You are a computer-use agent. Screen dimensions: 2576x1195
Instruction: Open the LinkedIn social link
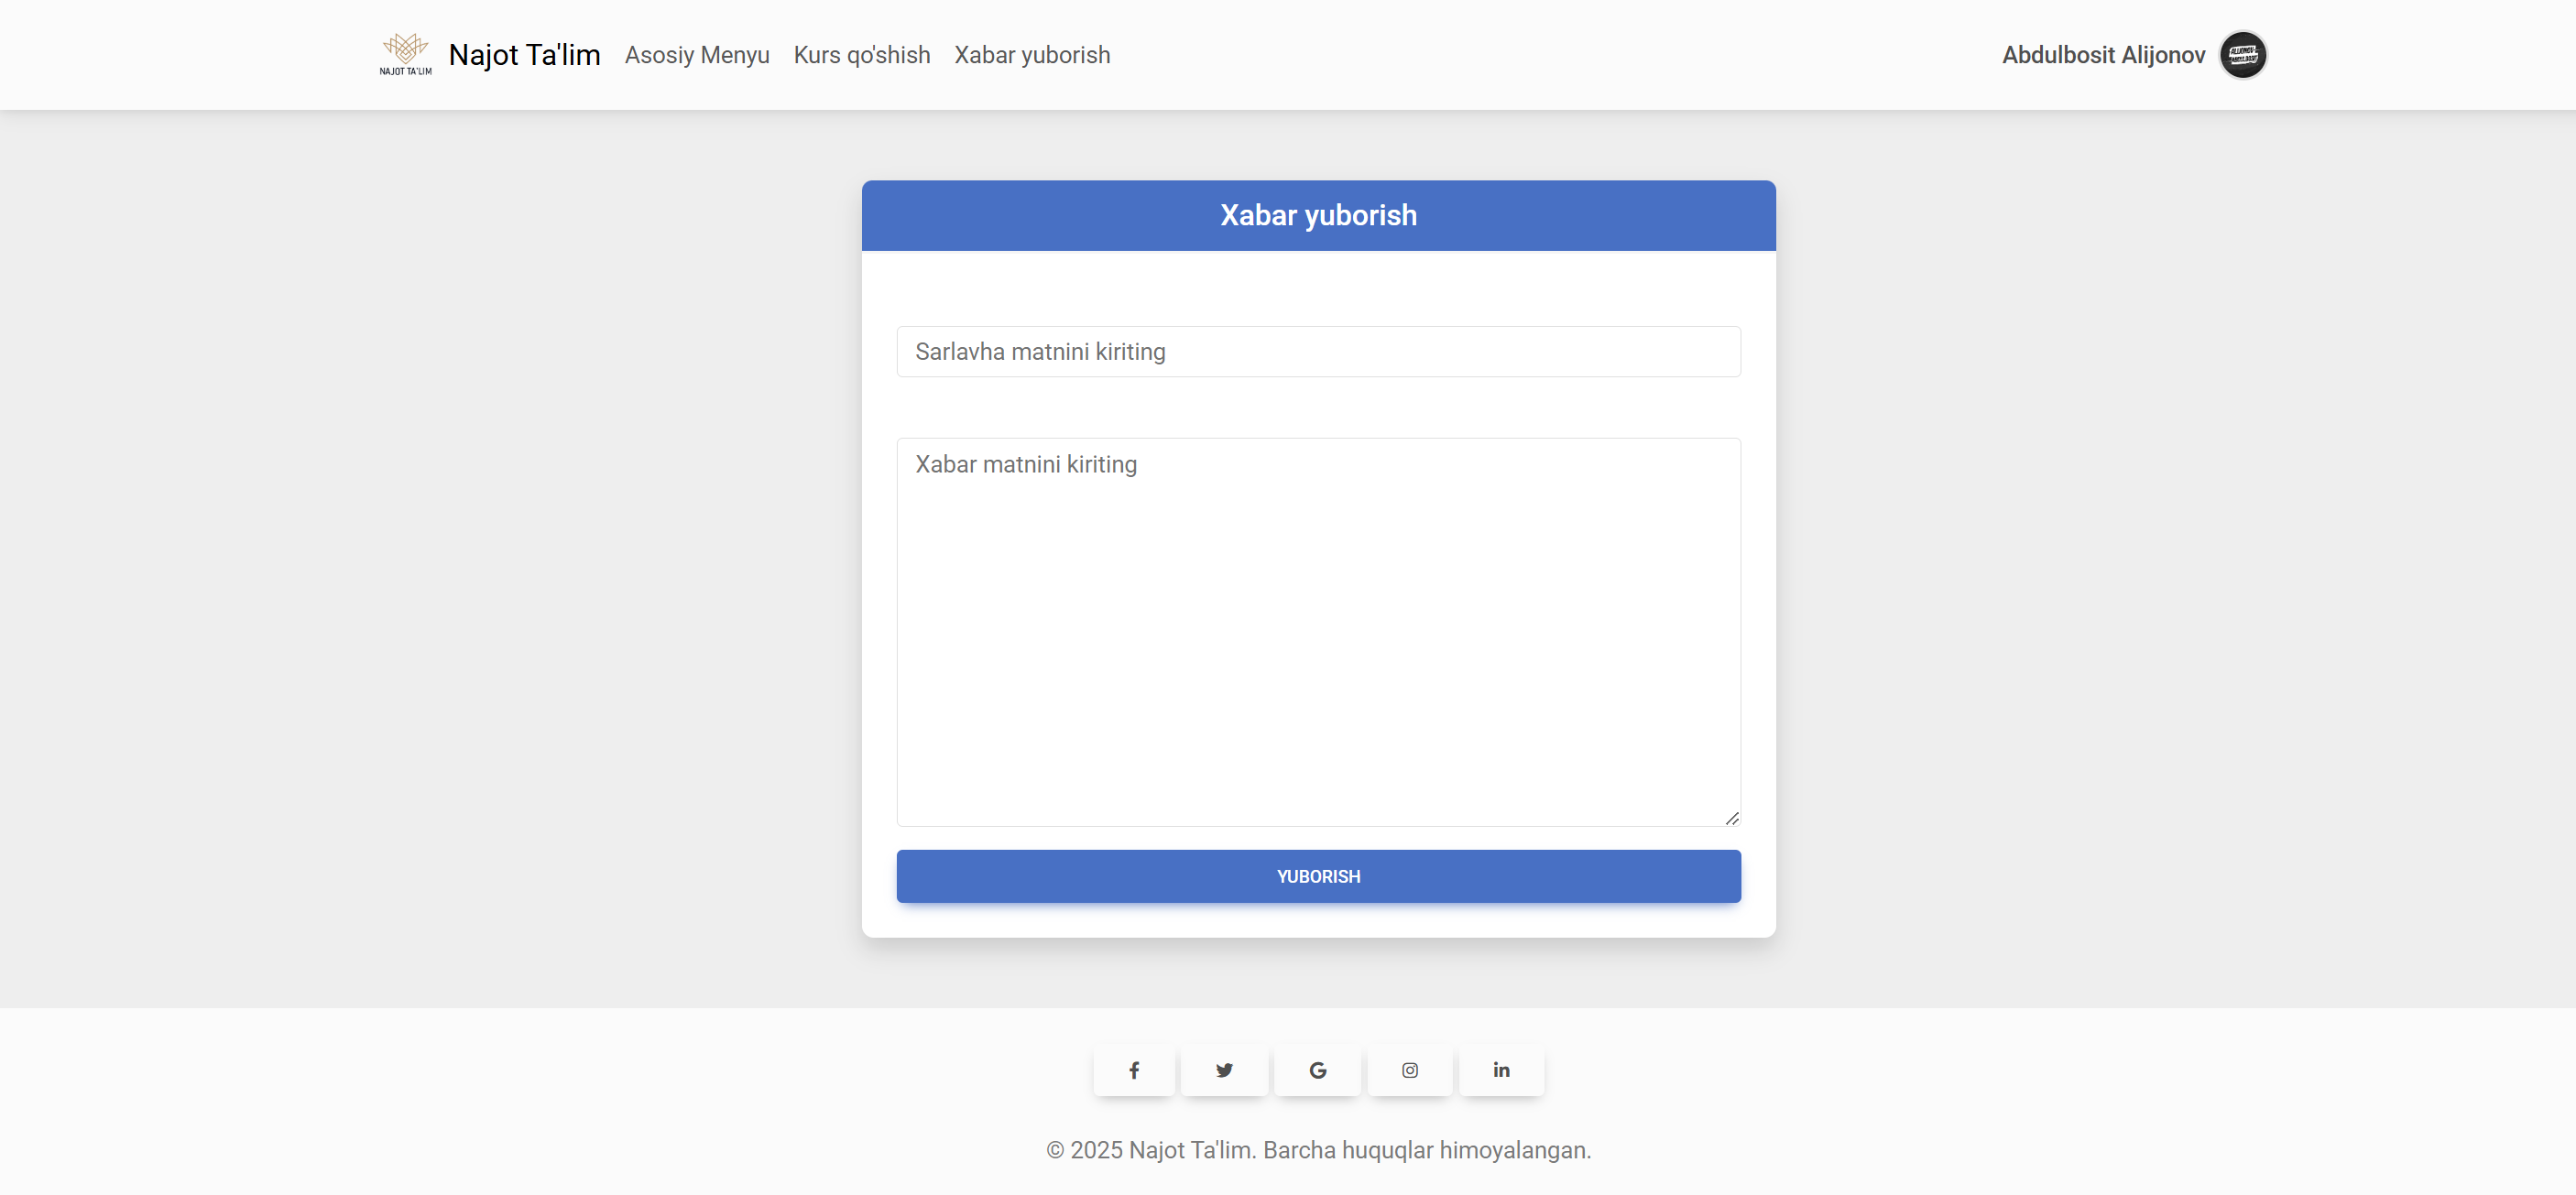click(x=1501, y=1070)
